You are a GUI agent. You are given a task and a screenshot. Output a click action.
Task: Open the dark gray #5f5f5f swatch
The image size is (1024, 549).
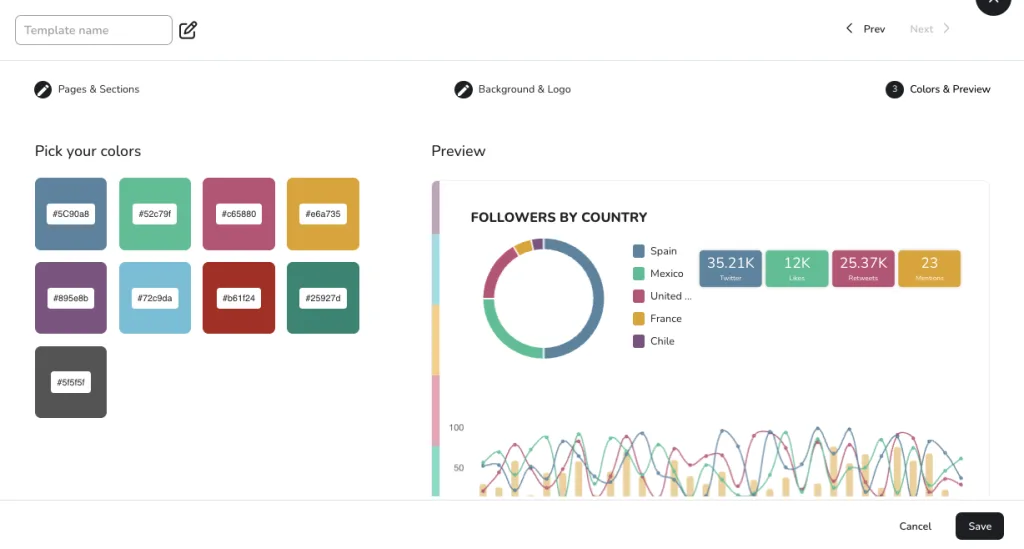[x=71, y=382]
